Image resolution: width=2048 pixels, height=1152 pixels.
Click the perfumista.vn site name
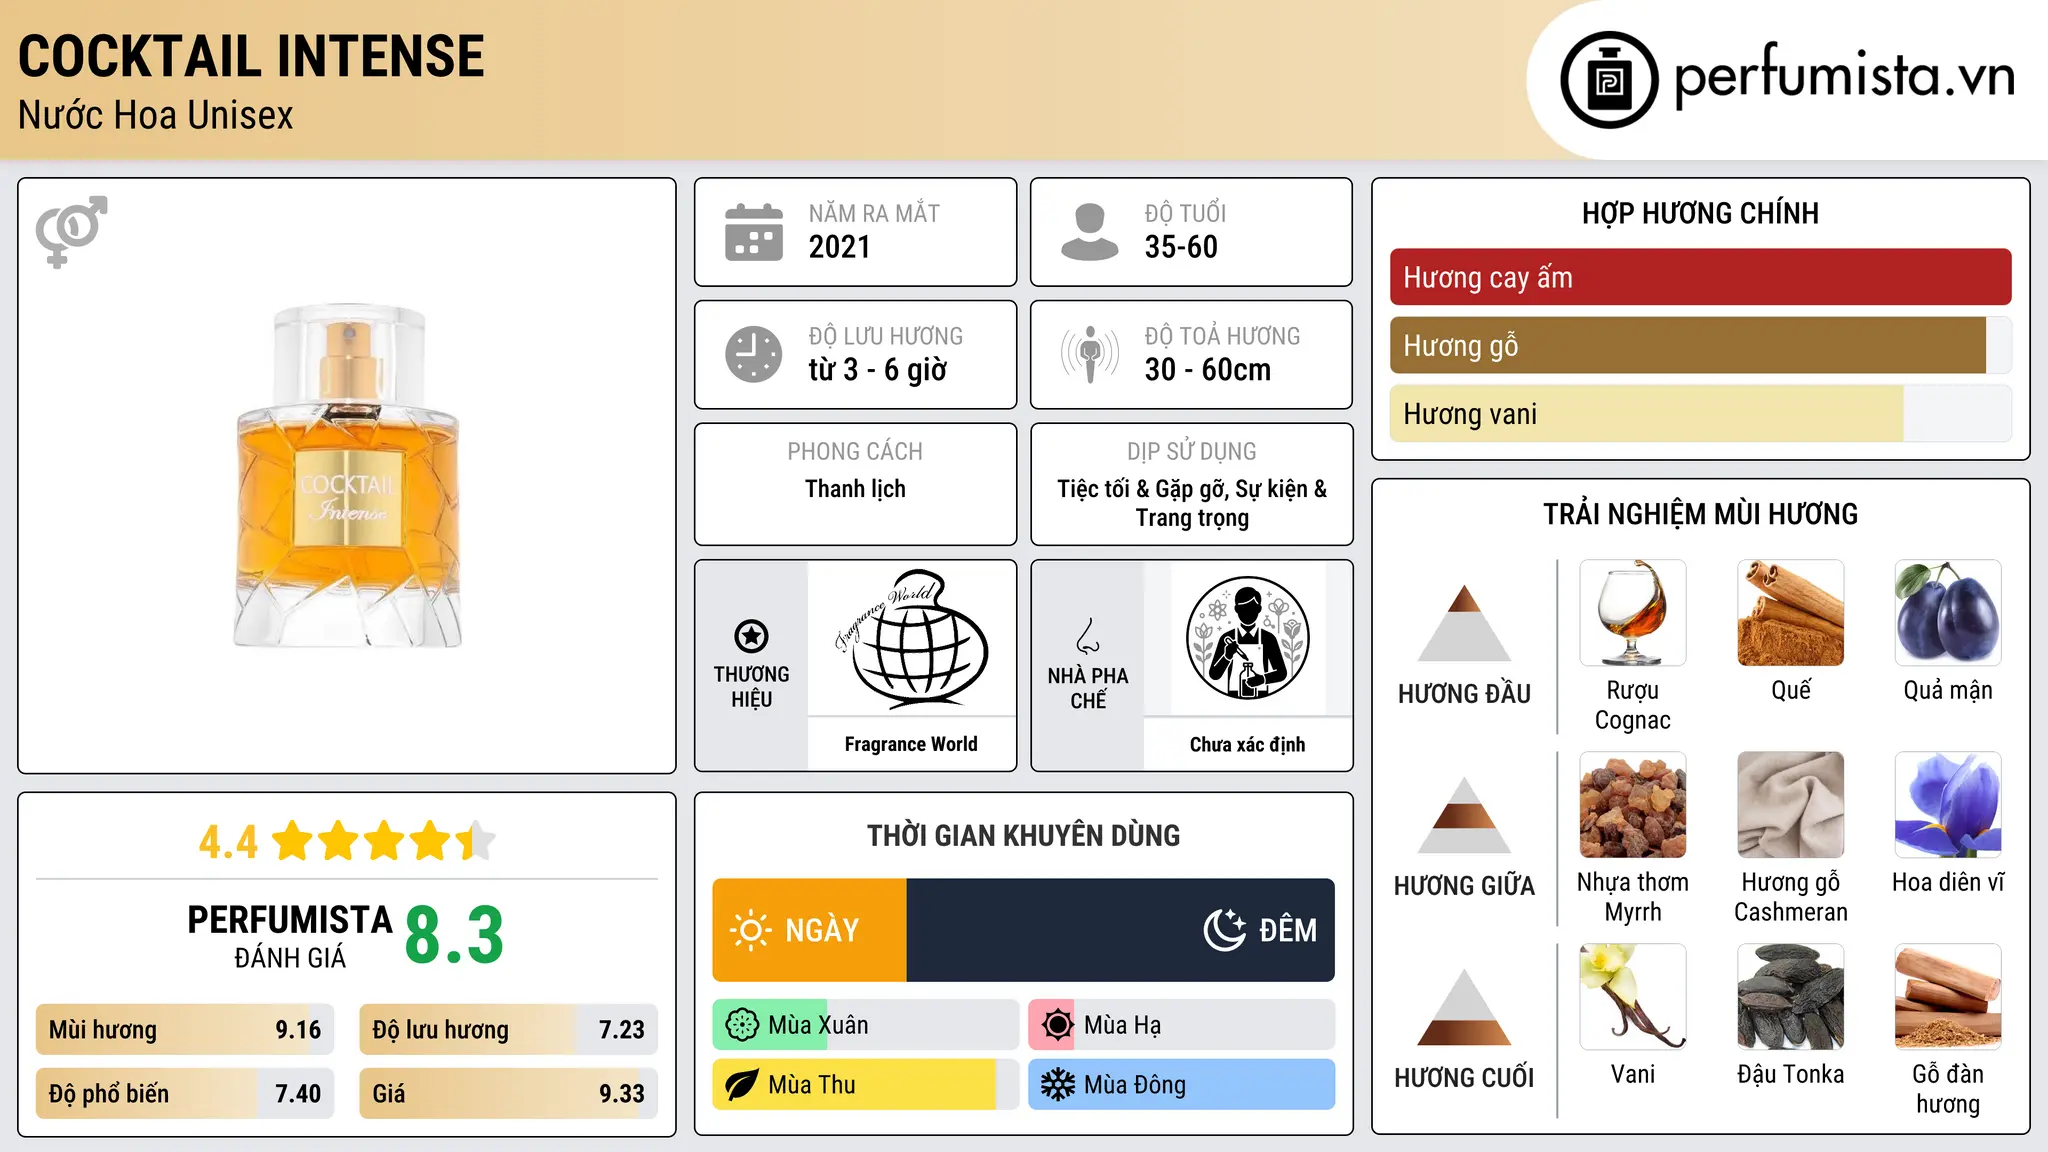(x=1844, y=76)
